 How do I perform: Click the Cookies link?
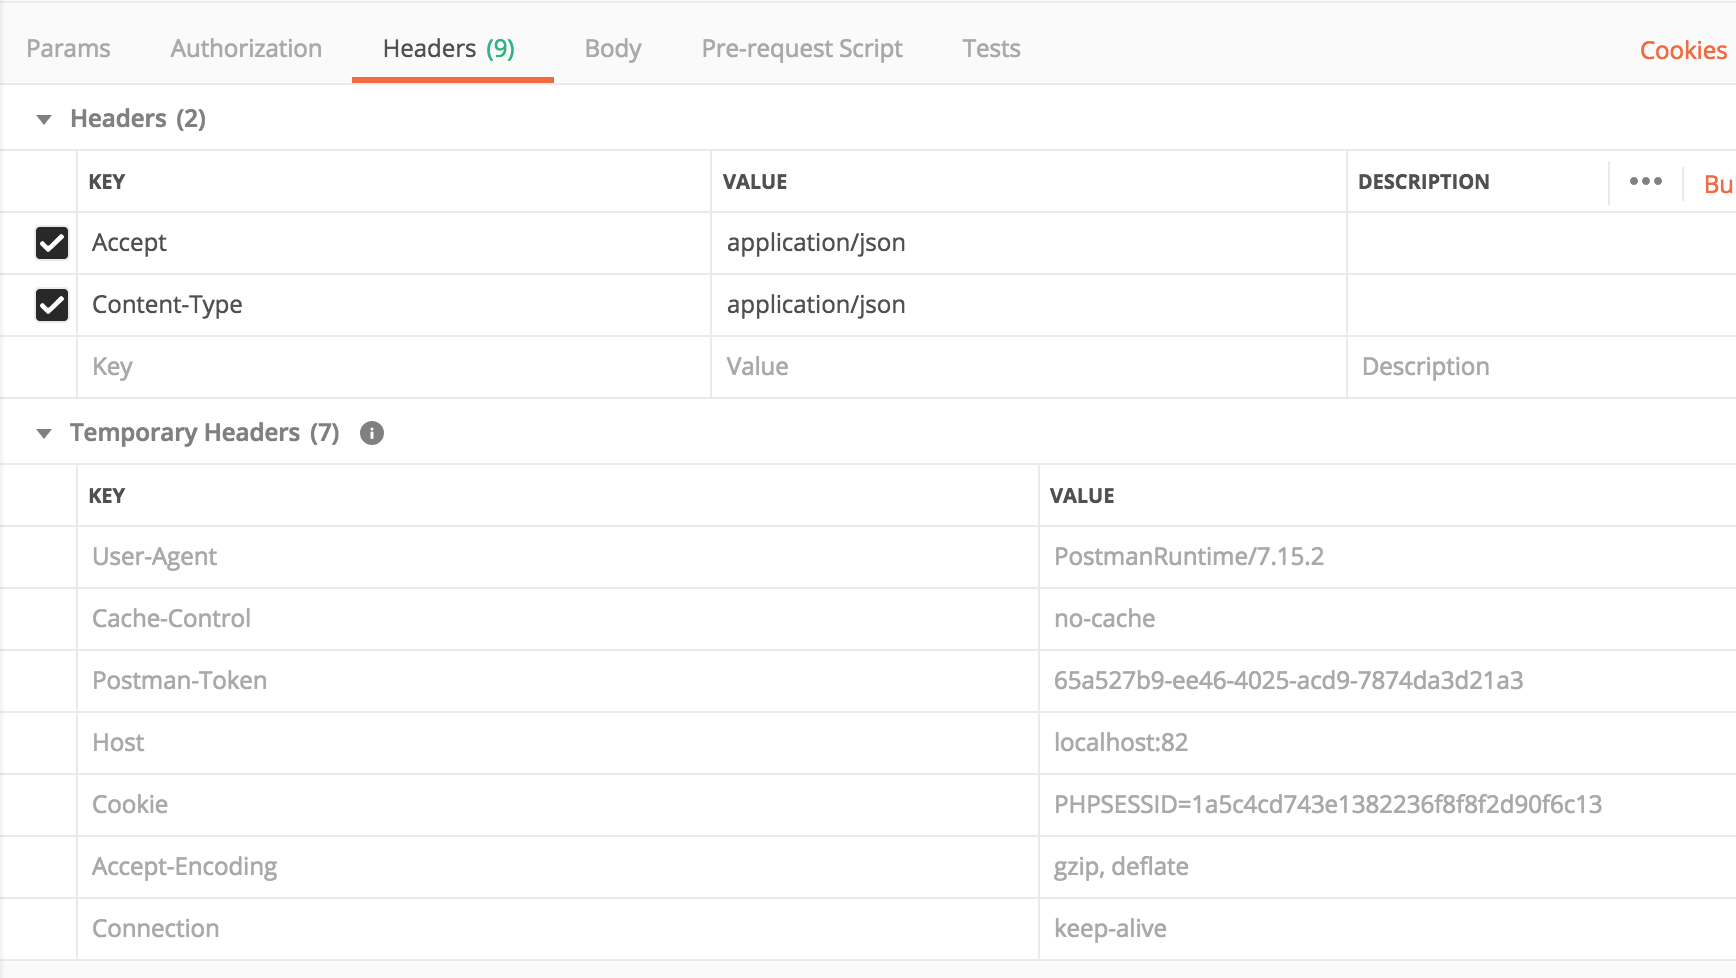[x=1682, y=50]
